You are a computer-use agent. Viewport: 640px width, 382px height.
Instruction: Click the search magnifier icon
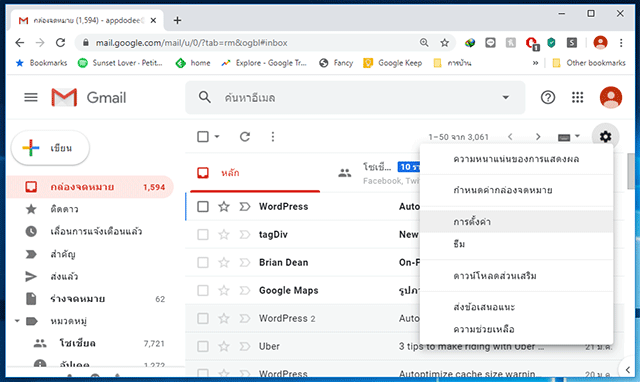click(x=204, y=98)
